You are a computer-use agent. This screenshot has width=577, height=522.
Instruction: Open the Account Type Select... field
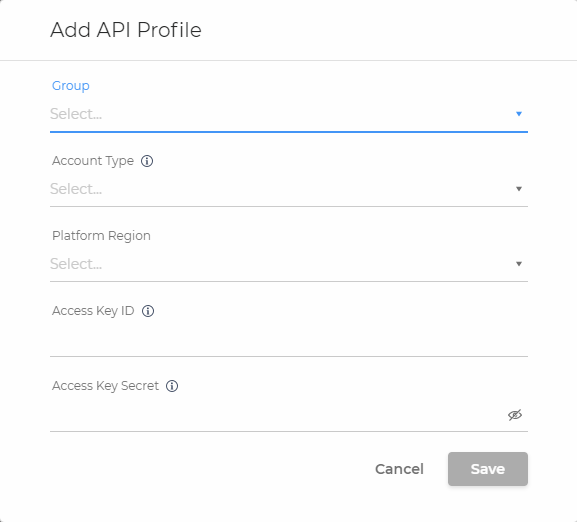(x=289, y=189)
